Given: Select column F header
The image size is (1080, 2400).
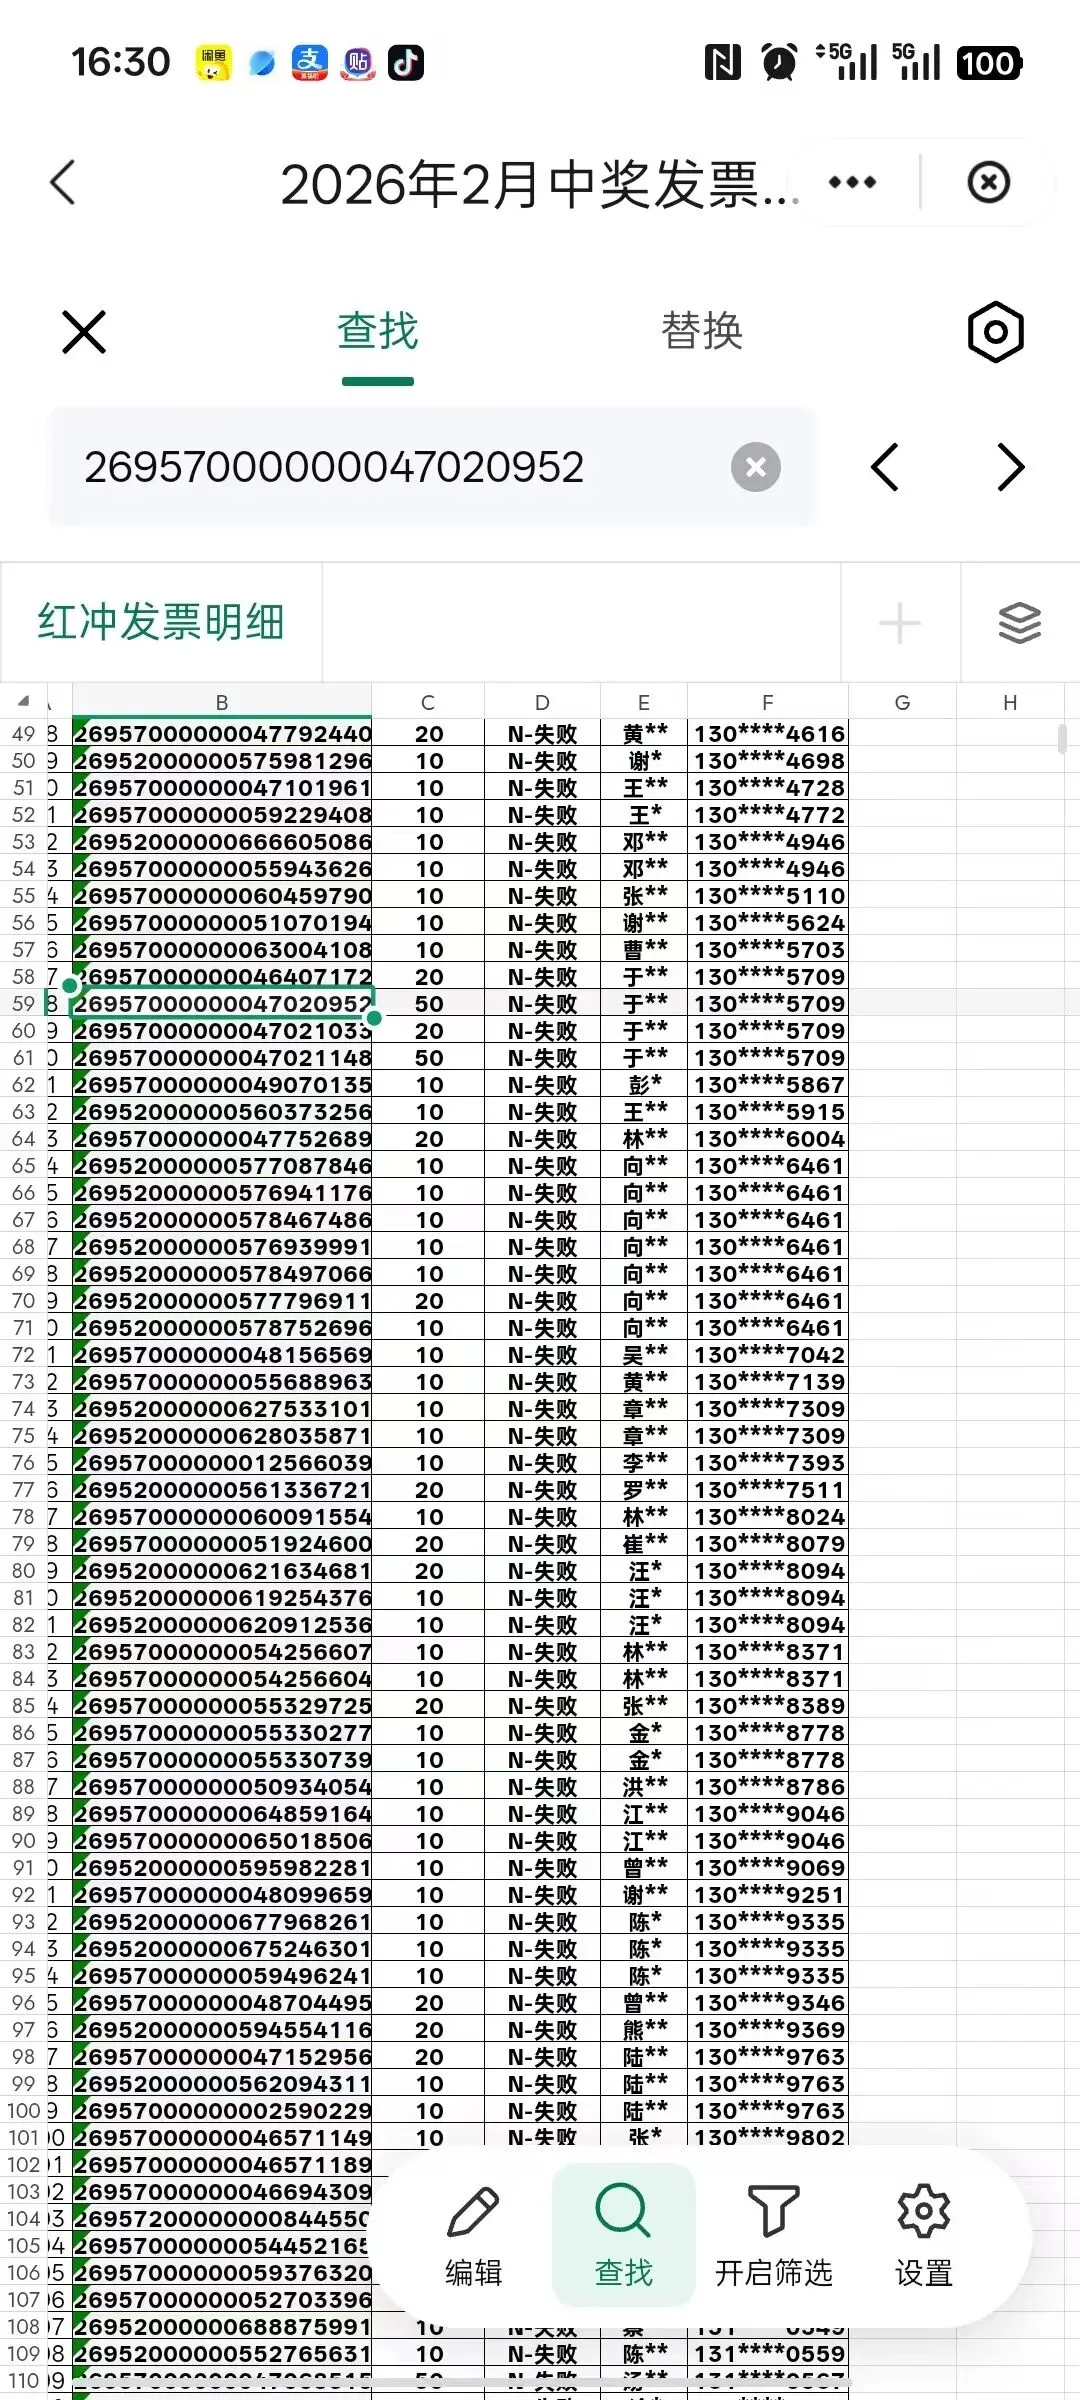Looking at the screenshot, I should (767, 702).
